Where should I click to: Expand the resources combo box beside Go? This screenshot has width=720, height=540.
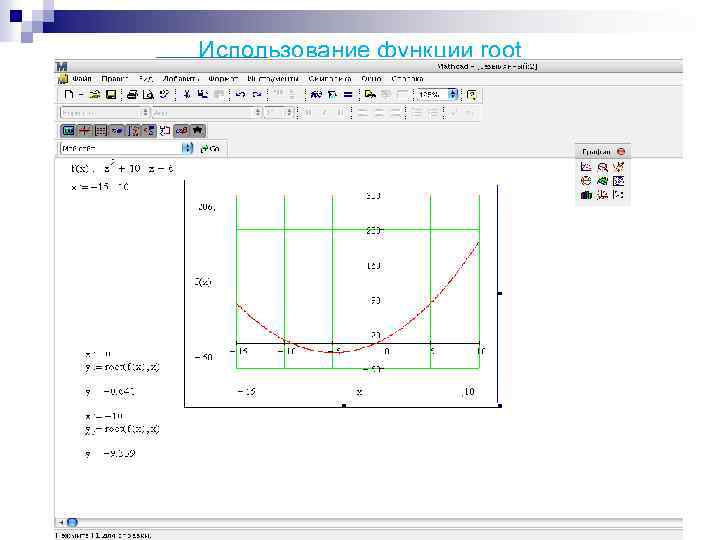[x=187, y=148]
